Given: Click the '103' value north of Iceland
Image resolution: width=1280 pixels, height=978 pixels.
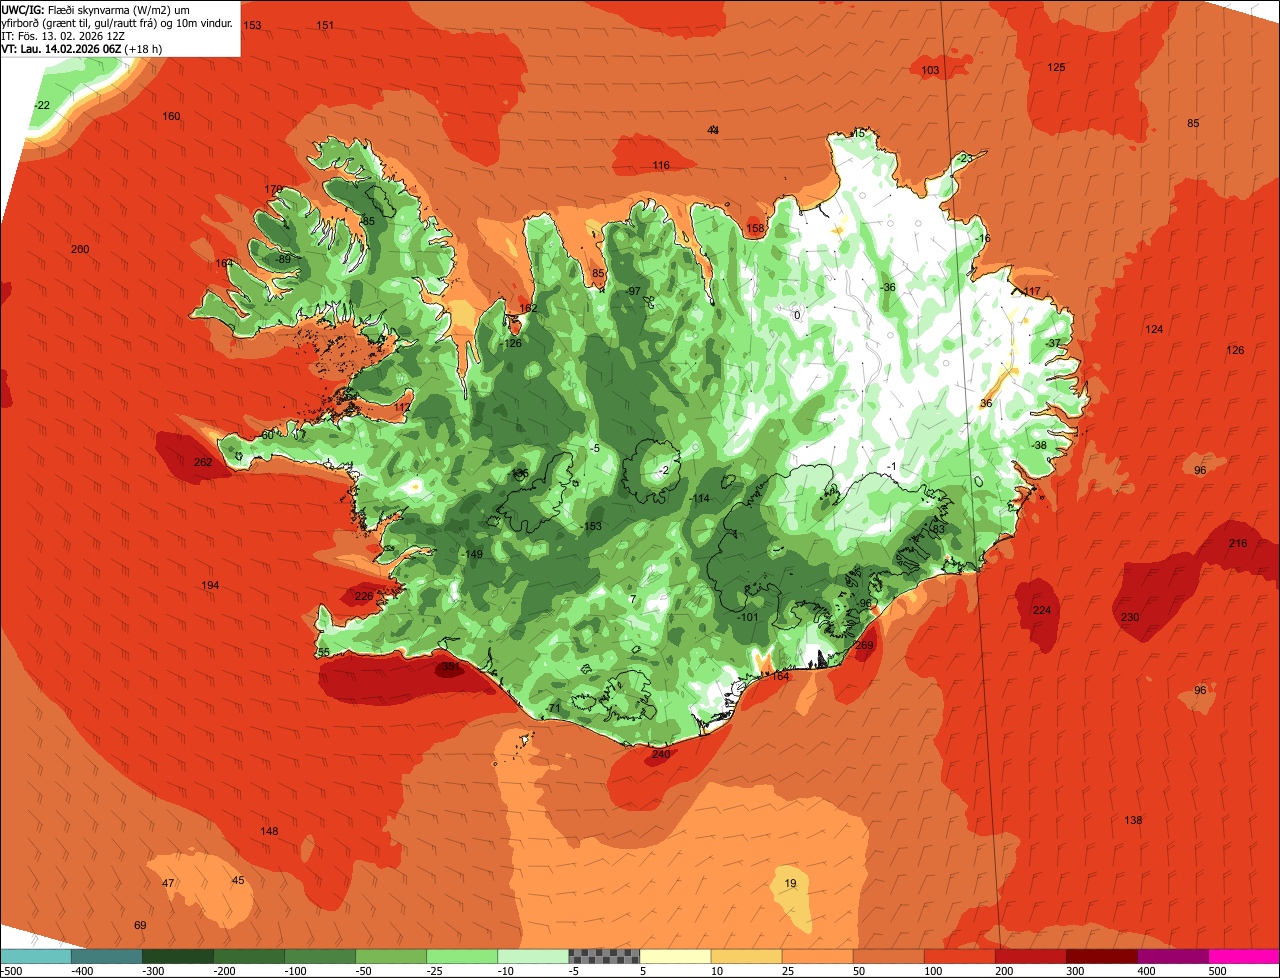Looking at the screenshot, I should [x=930, y=70].
